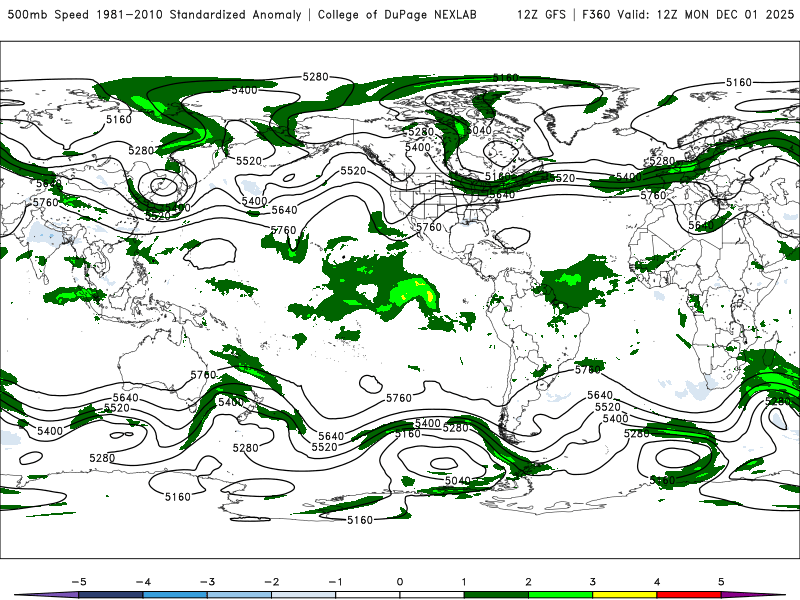The height and width of the screenshot is (600, 800).
Task: Click the '0' colorbar tick label
Action: (400, 582)
